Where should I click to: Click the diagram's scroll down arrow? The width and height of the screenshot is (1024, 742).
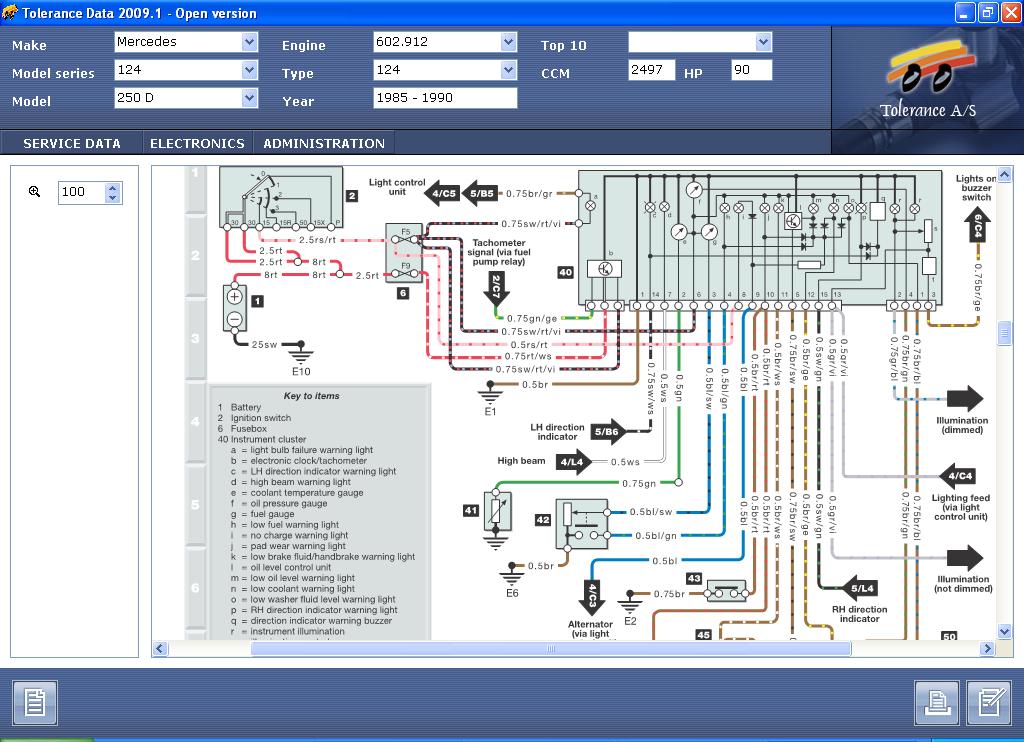(1004, 632)
